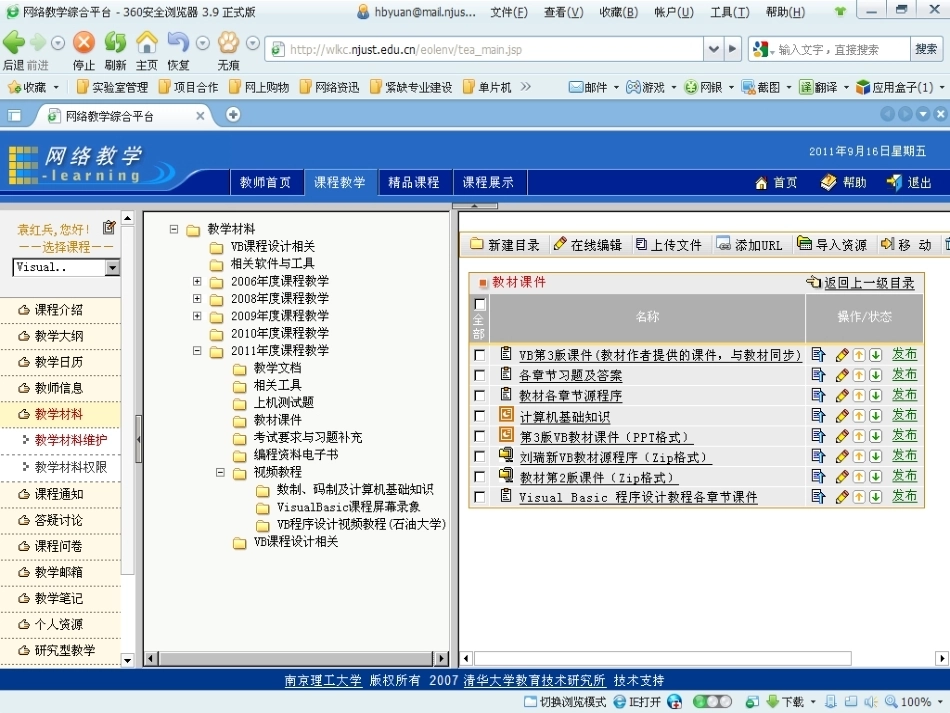Click the 搜索 search button
Viewport: 950px width, 713px height.
(x=926, y=49)
